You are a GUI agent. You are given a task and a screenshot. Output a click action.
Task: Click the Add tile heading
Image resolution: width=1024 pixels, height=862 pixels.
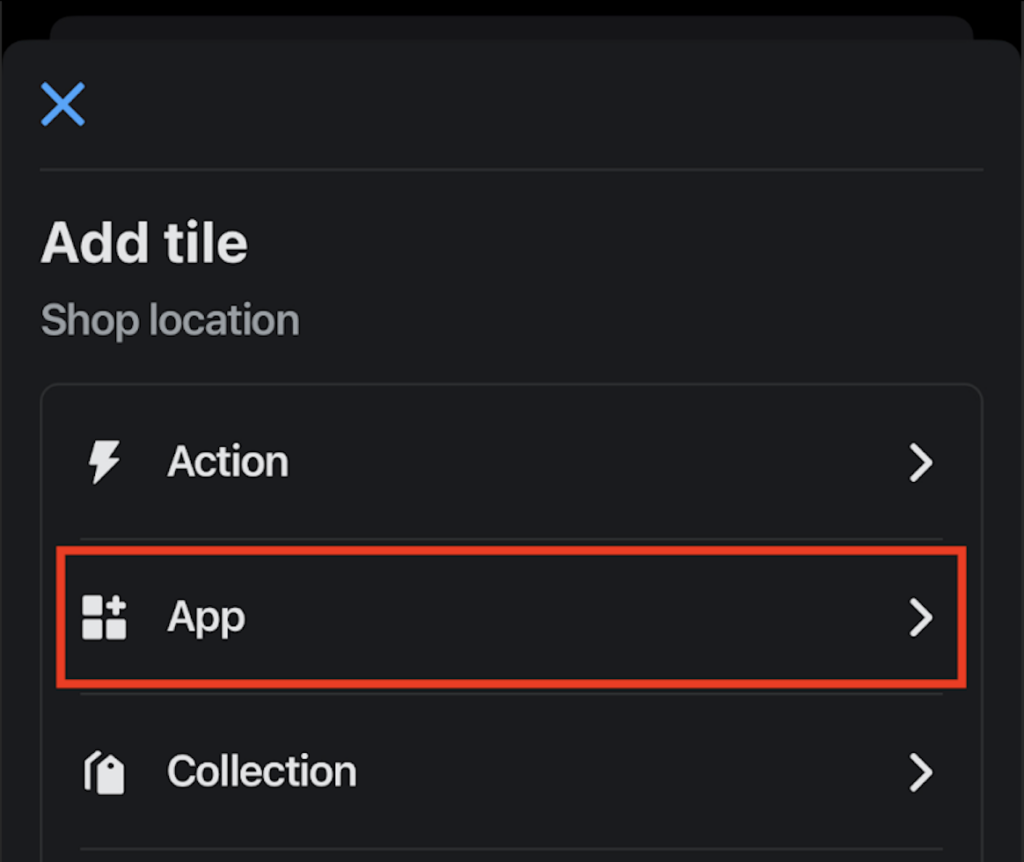(x=144, y=242)
